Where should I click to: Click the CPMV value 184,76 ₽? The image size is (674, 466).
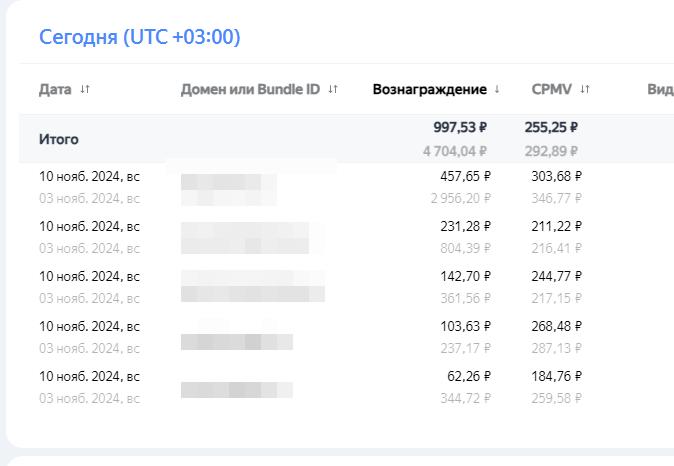pyautogui.click(x=556, y=376)
